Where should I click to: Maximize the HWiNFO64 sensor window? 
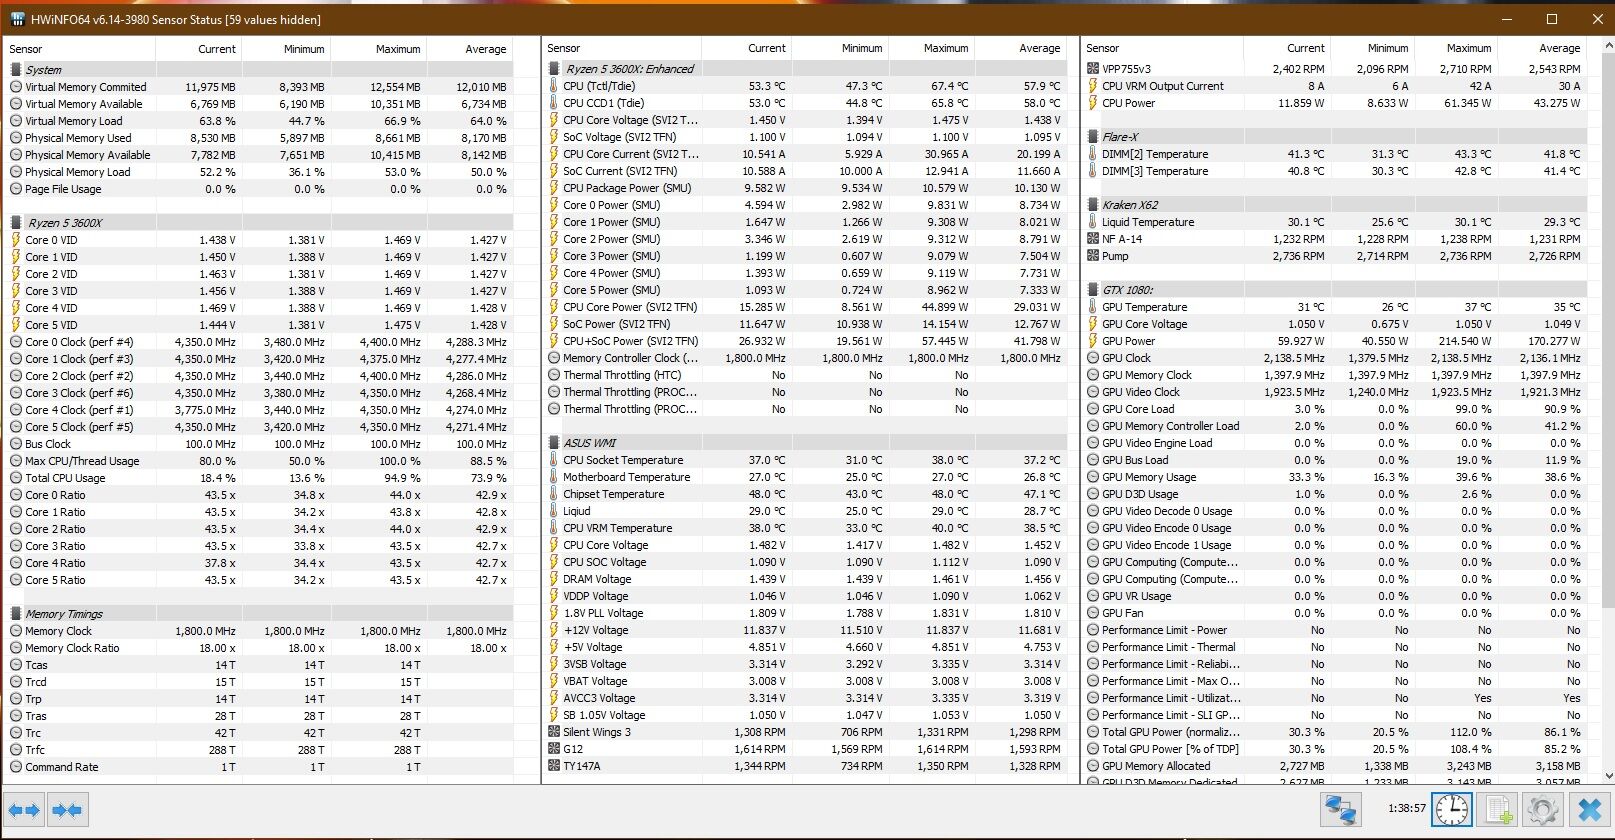1552,19
